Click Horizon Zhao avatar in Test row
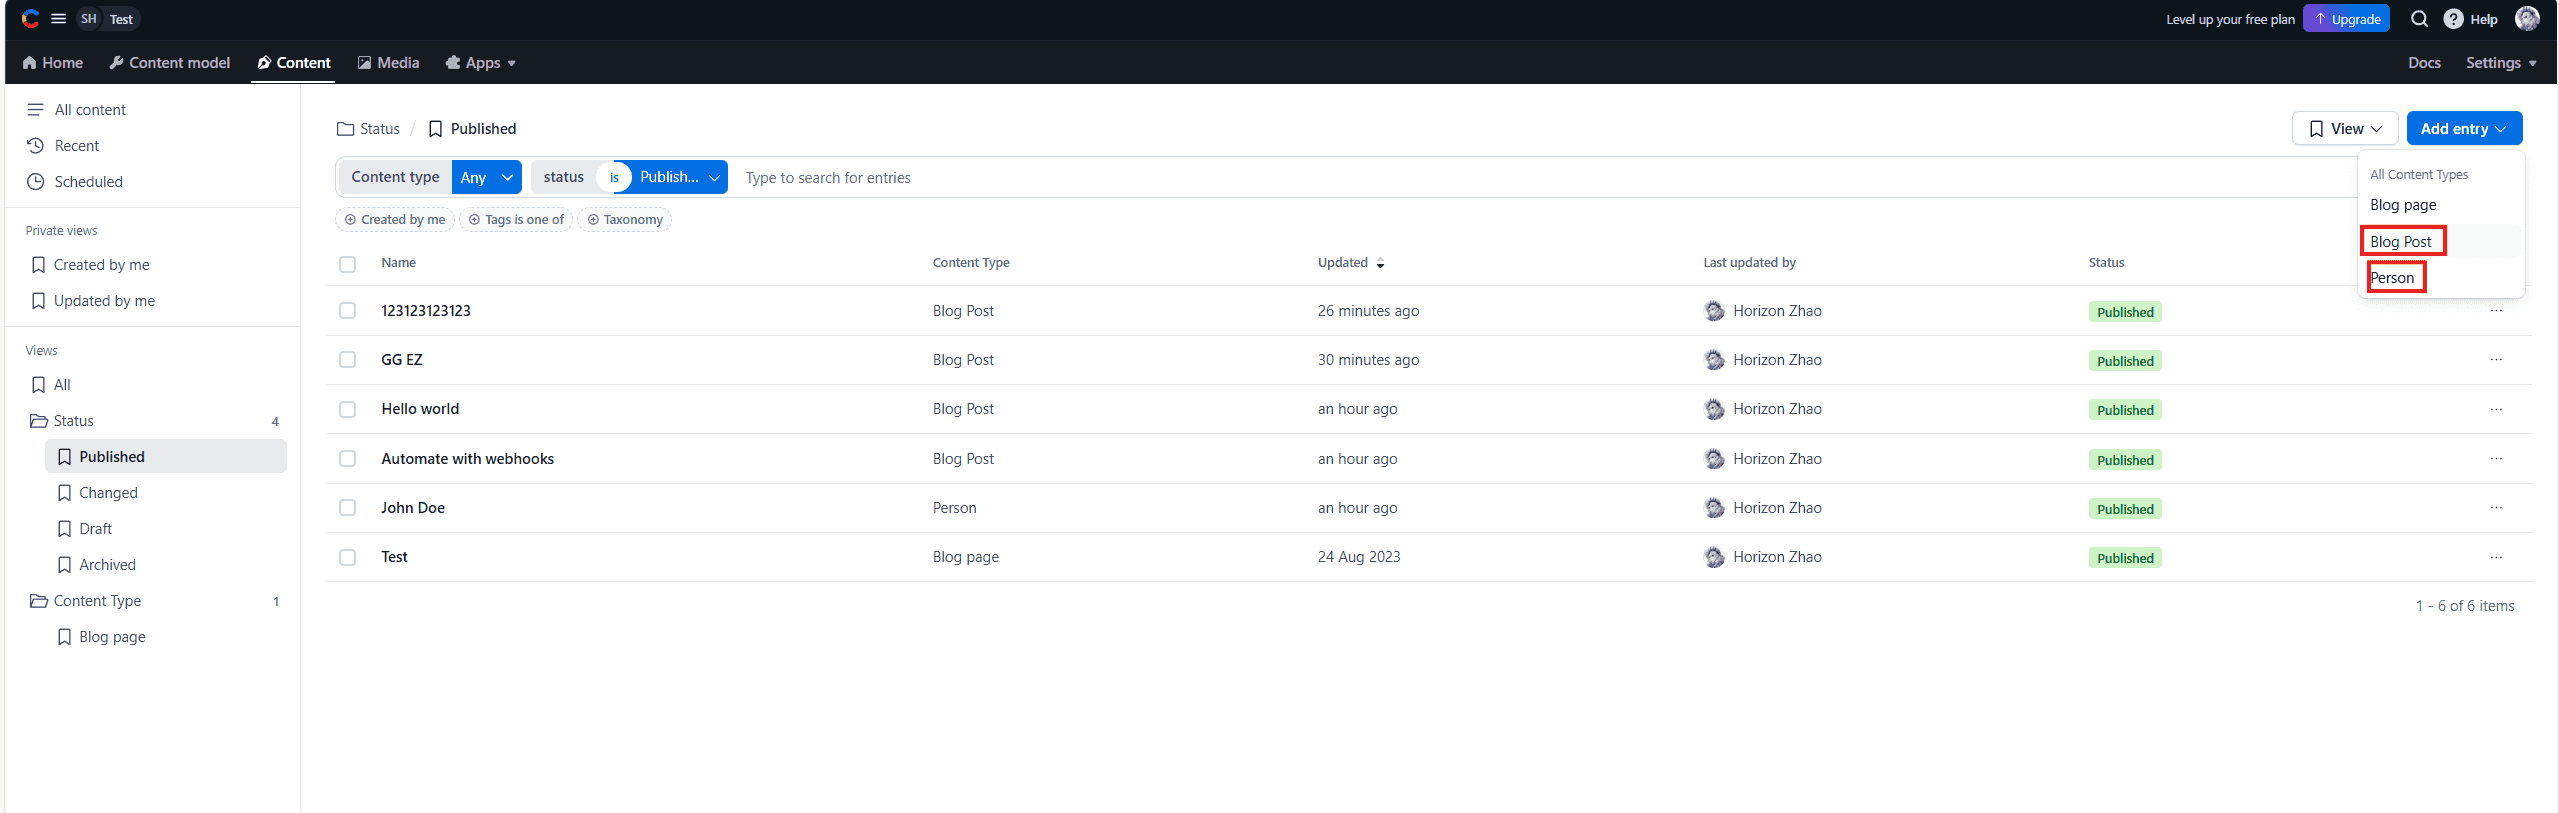Image resolution: width=2559 pixels, height=813 pixels. pos(1714,557)
